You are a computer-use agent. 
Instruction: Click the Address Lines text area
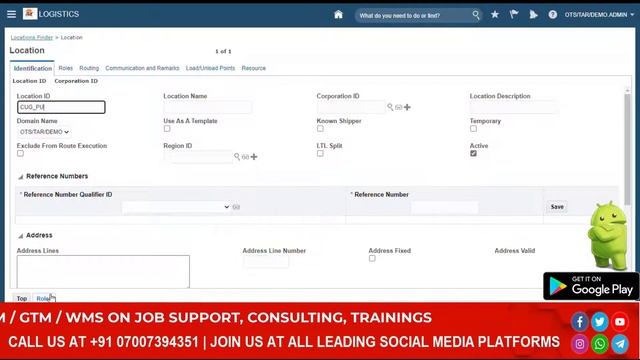coord(103,271)
